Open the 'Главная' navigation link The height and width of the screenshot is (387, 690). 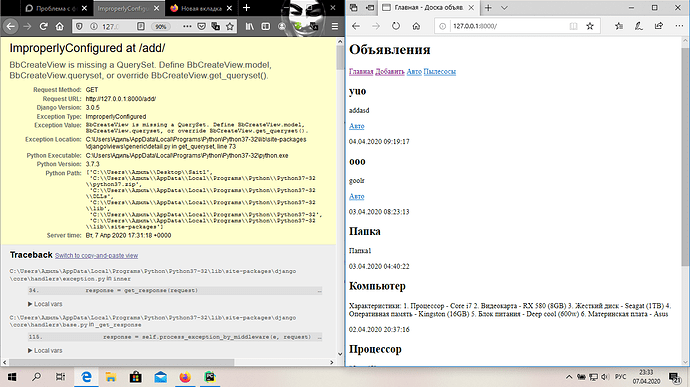tap(361, 71)
